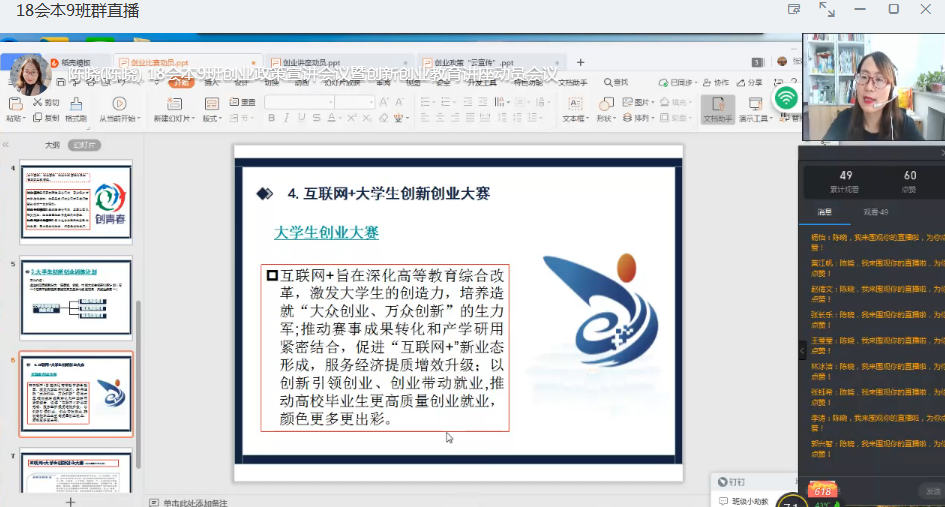The height and width of the screenshot is (507, 945).
Task: Insert a text box (文本框)
Action: click(x=574, y=104)
